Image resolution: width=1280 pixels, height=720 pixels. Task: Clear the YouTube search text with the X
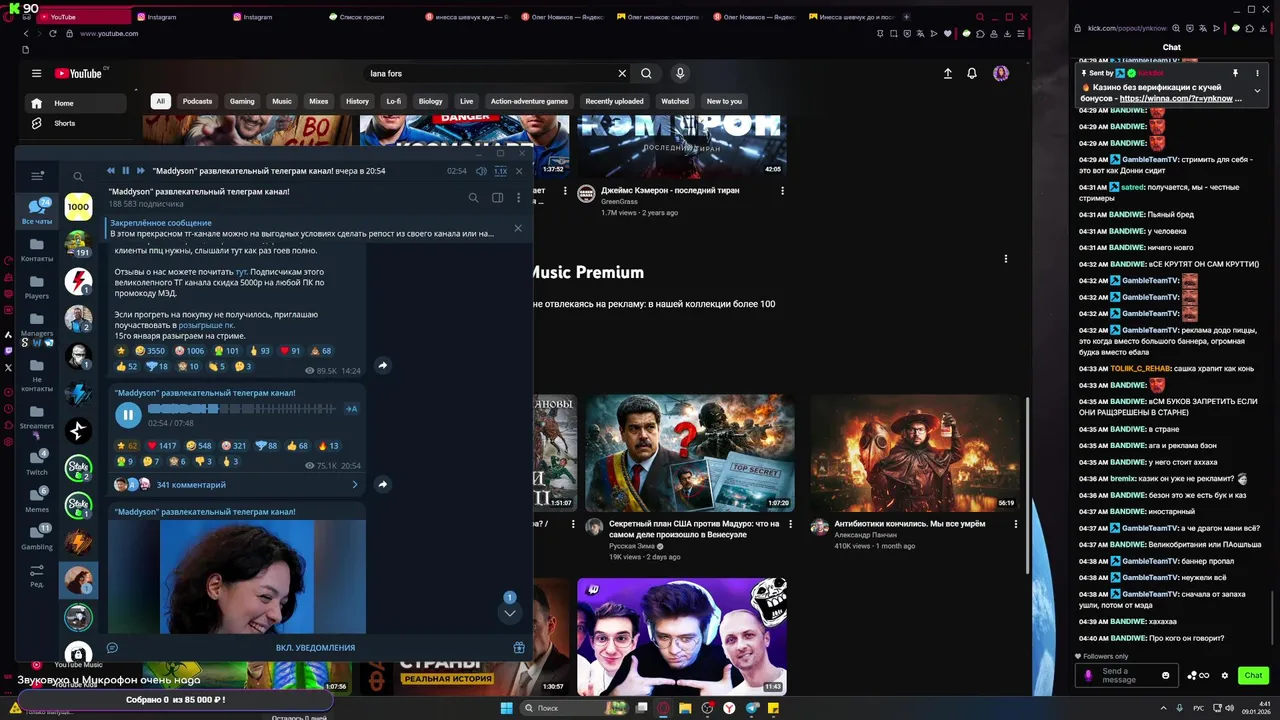(x=622, y=73)
